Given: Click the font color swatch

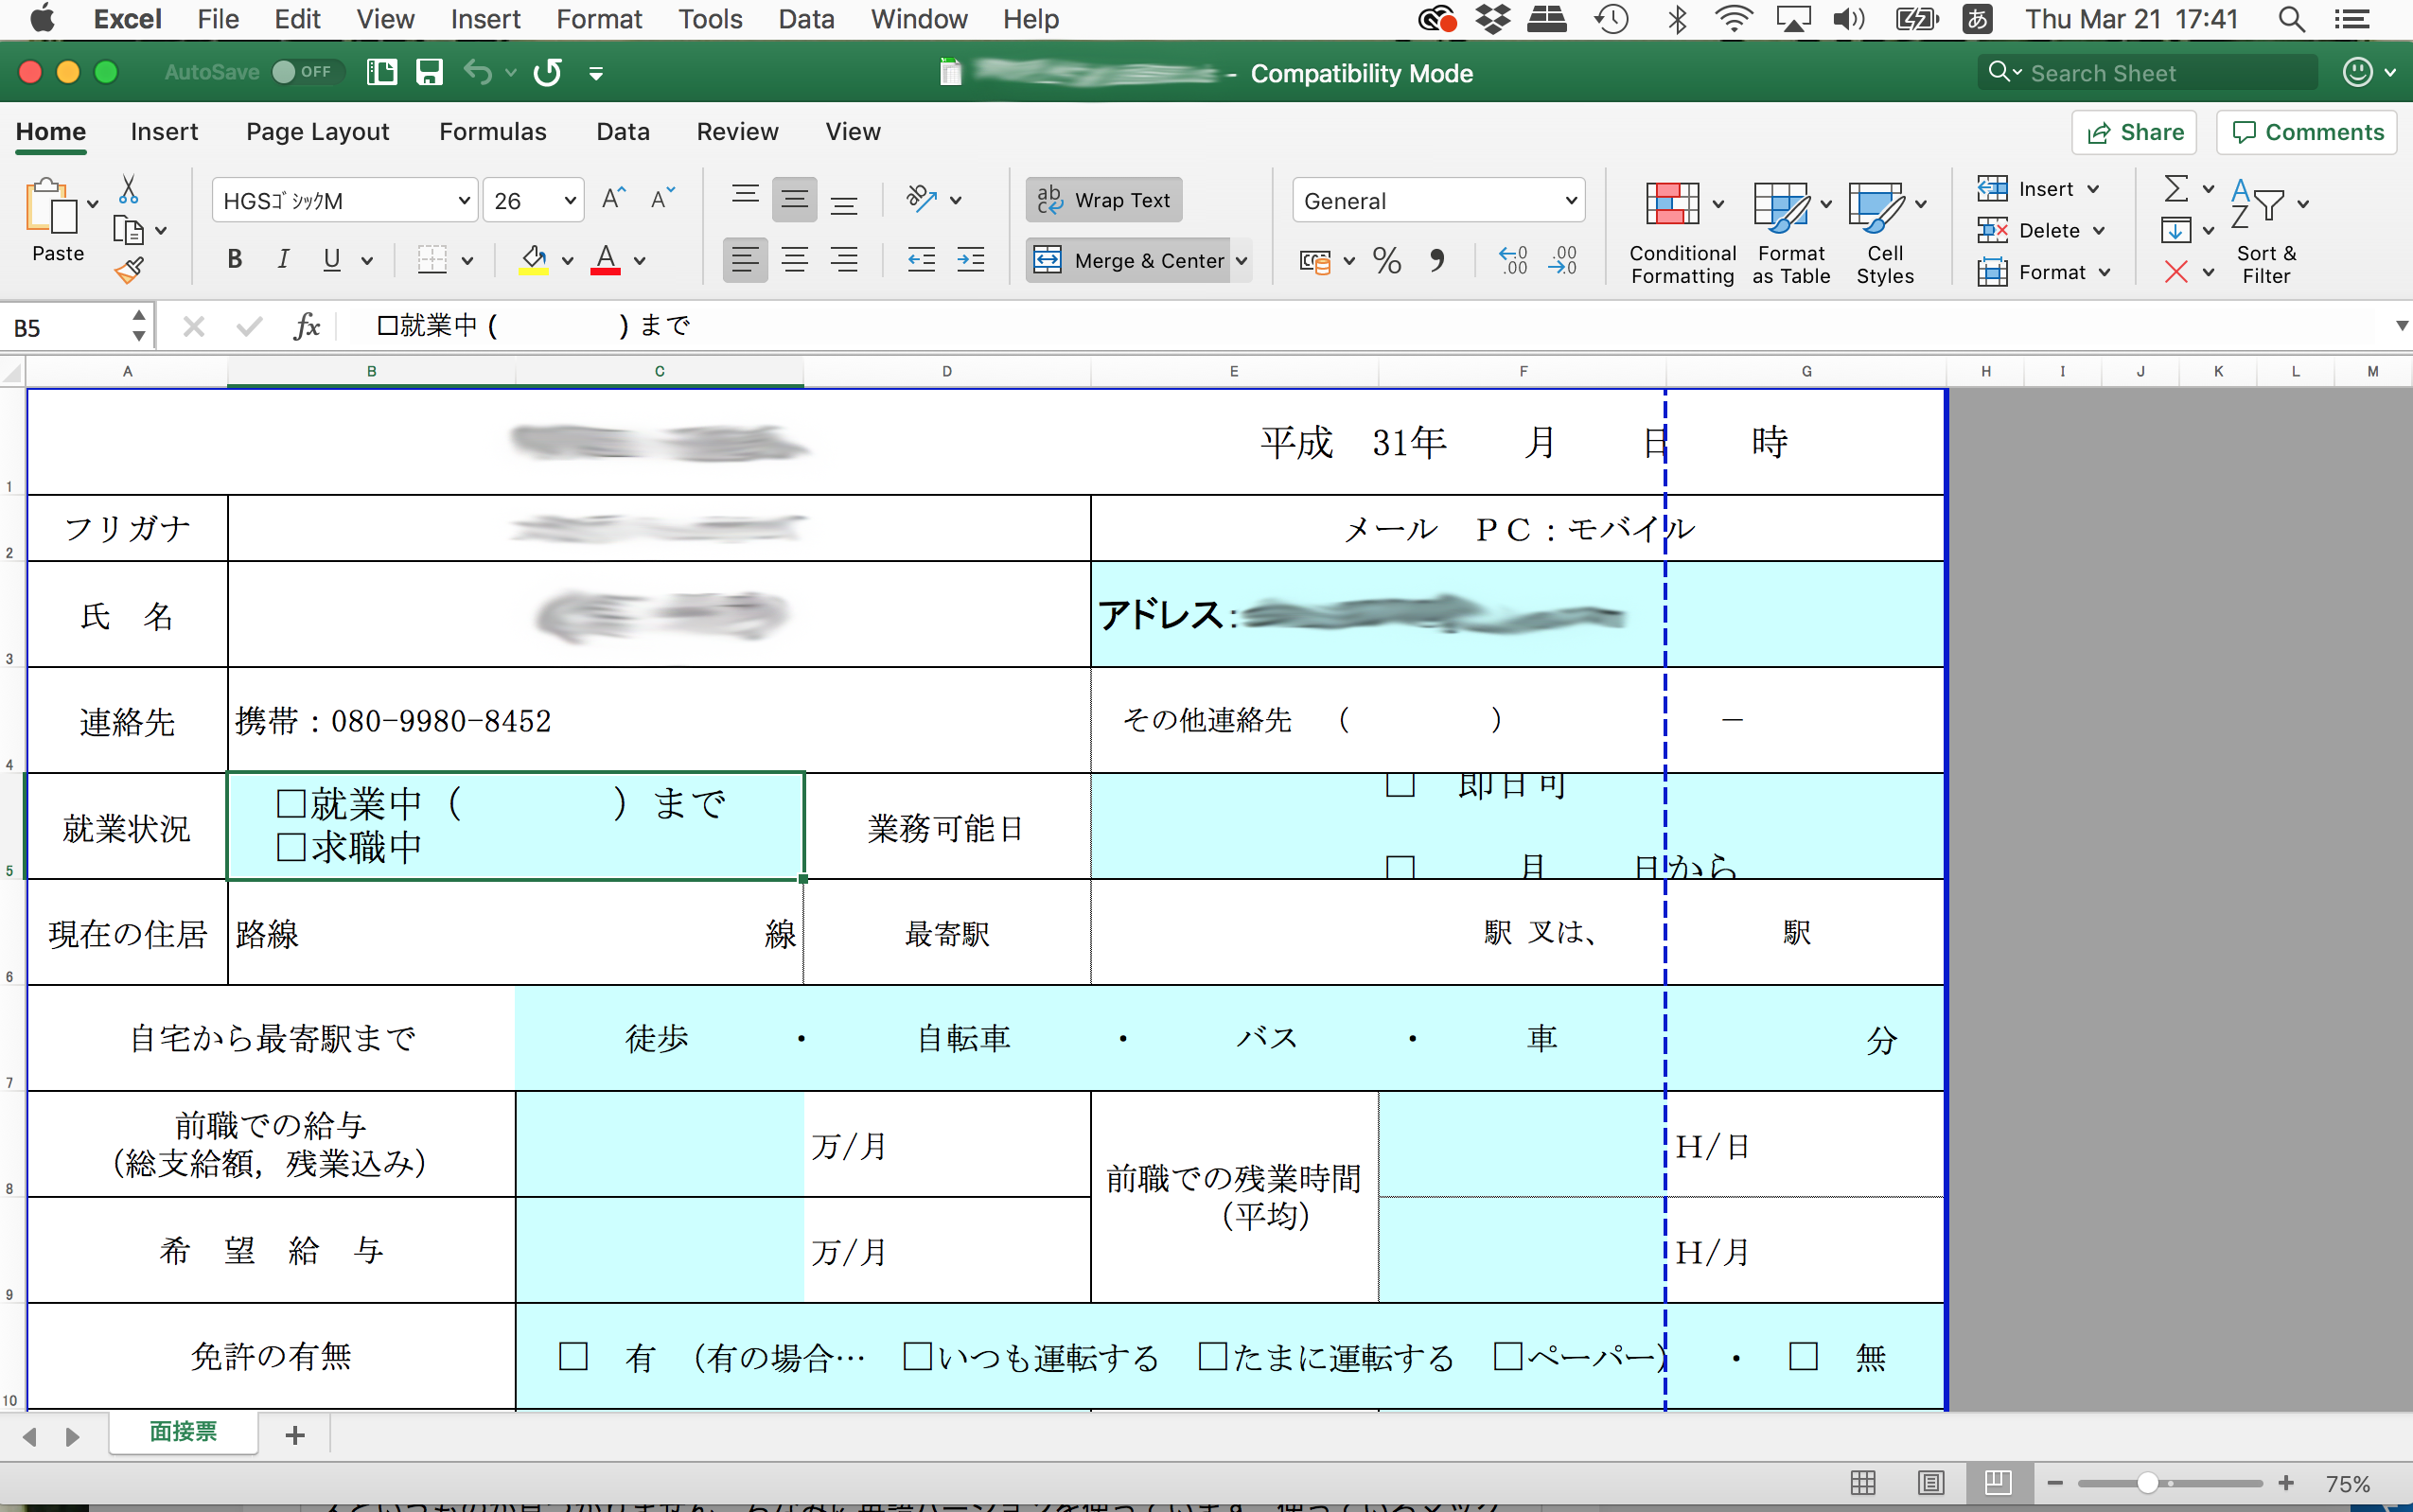Looking at the screenshot, I should (x=607, y=272).
